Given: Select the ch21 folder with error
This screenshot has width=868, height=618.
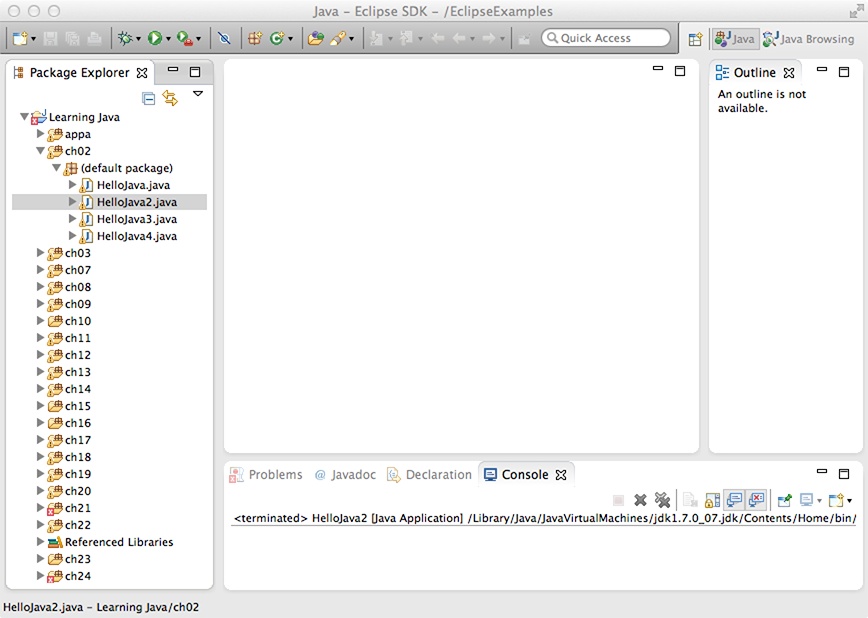Looking at the screenshot, I should [78, 508].
